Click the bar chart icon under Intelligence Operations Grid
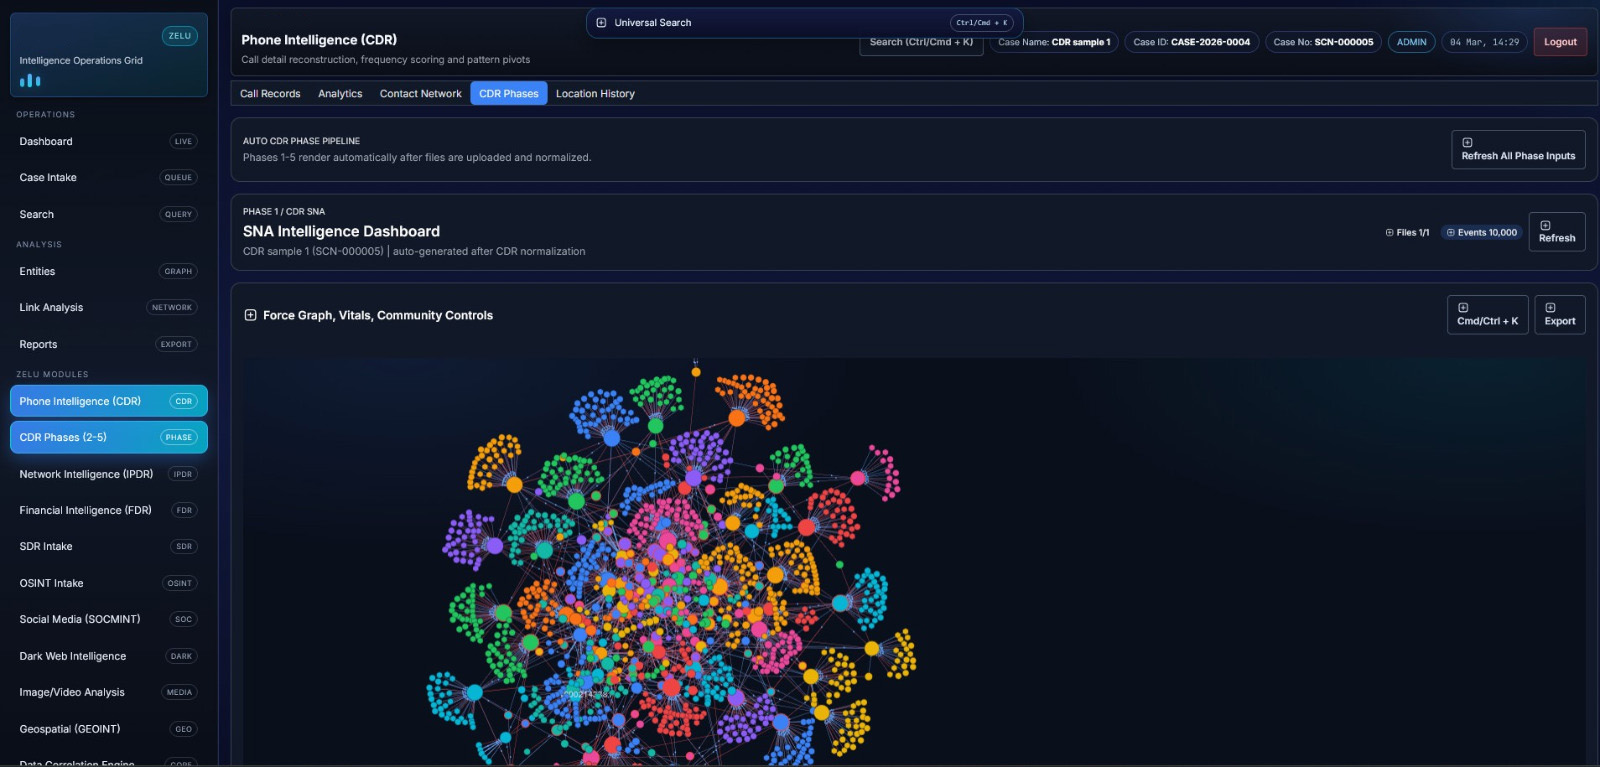Viewport: 1600px width, 767px height. (30, 80)
